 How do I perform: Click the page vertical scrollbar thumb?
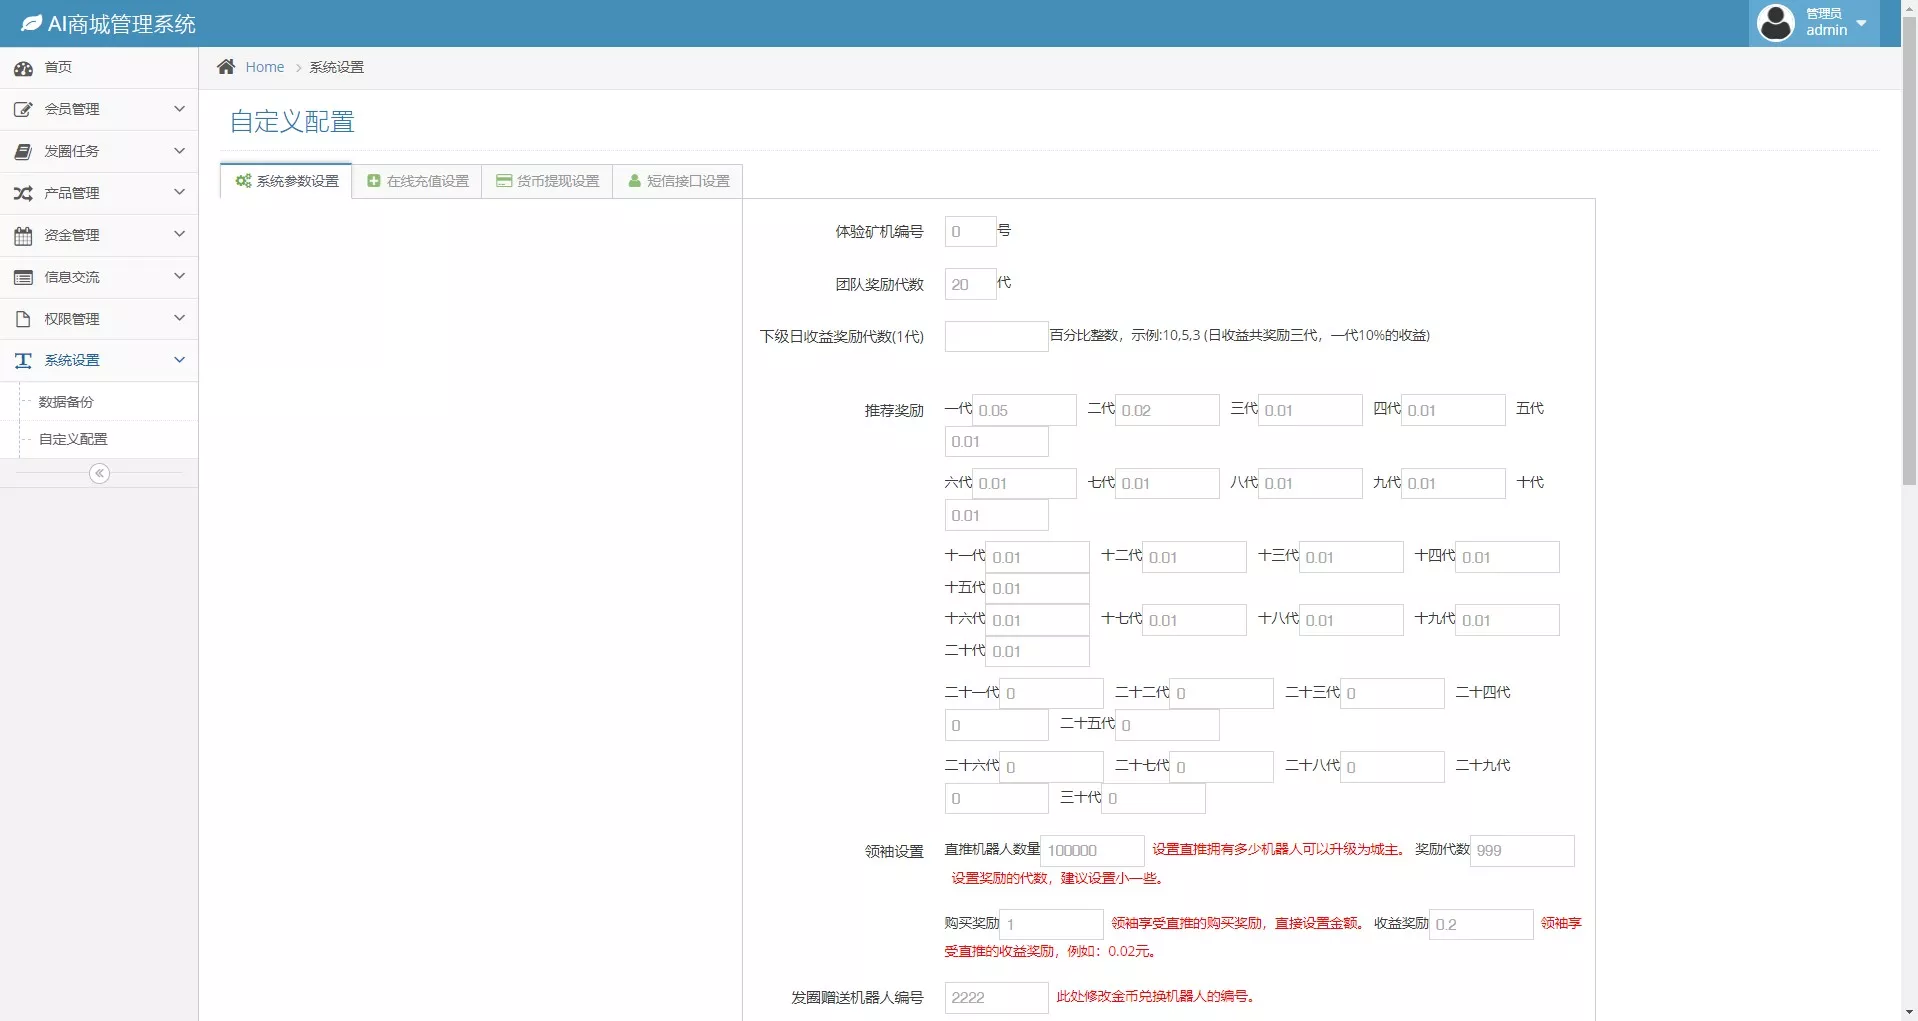pos(1909,250)
